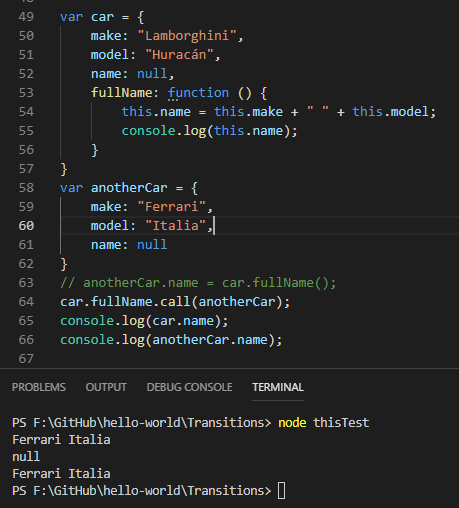Click this.model at the end of line 54
459x508 pixels.
(x=390, y=112)
